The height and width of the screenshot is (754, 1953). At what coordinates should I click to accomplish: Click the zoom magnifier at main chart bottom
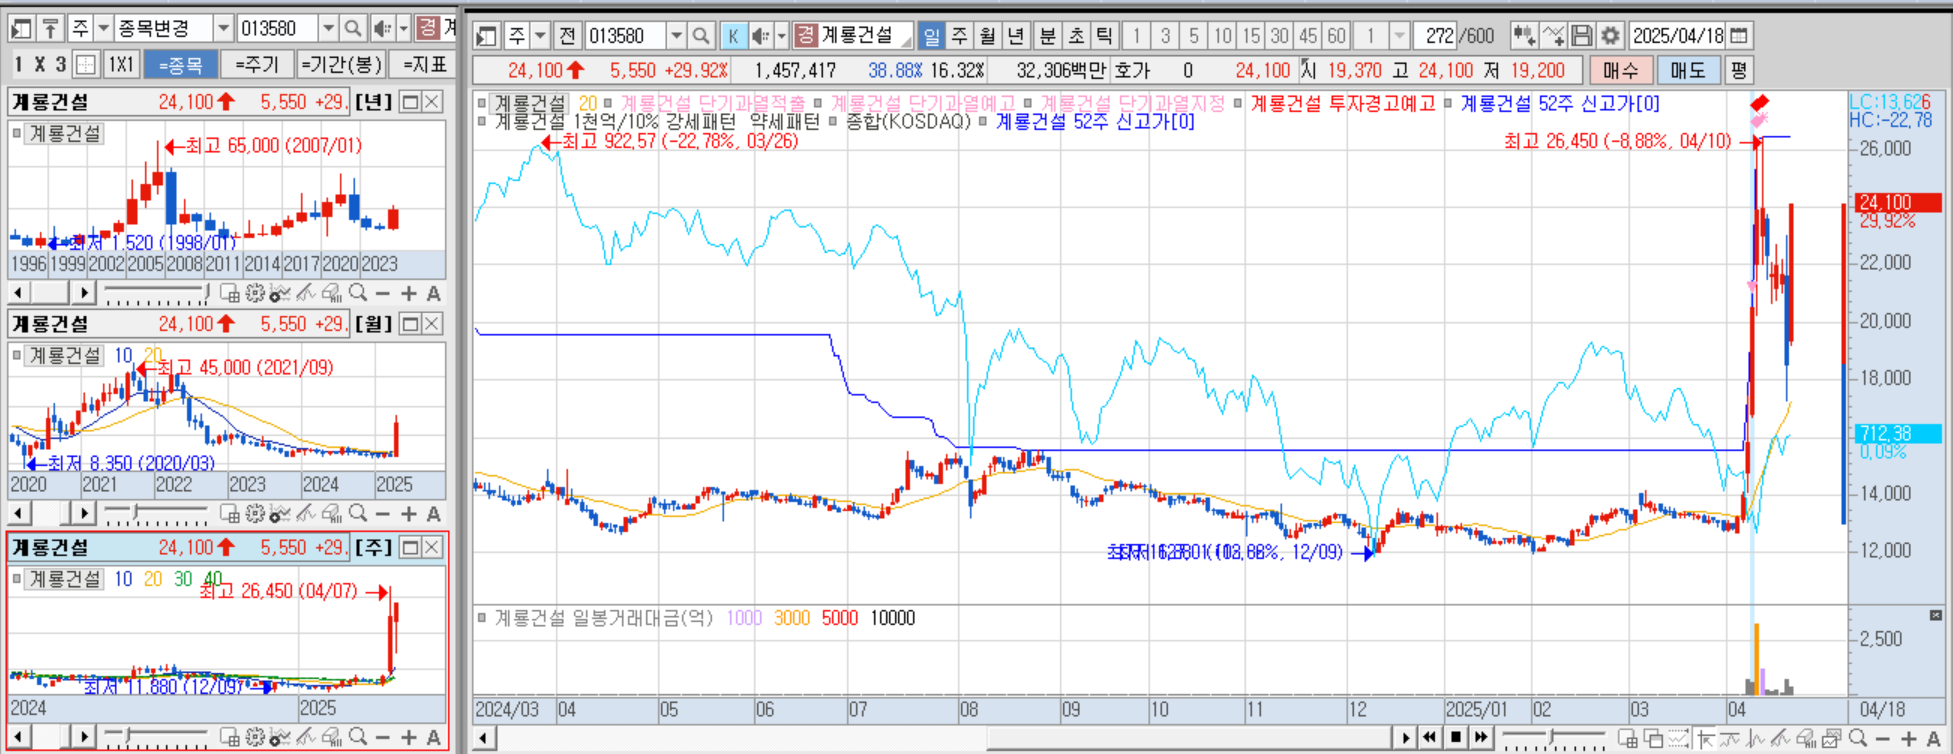(1858, 738)
